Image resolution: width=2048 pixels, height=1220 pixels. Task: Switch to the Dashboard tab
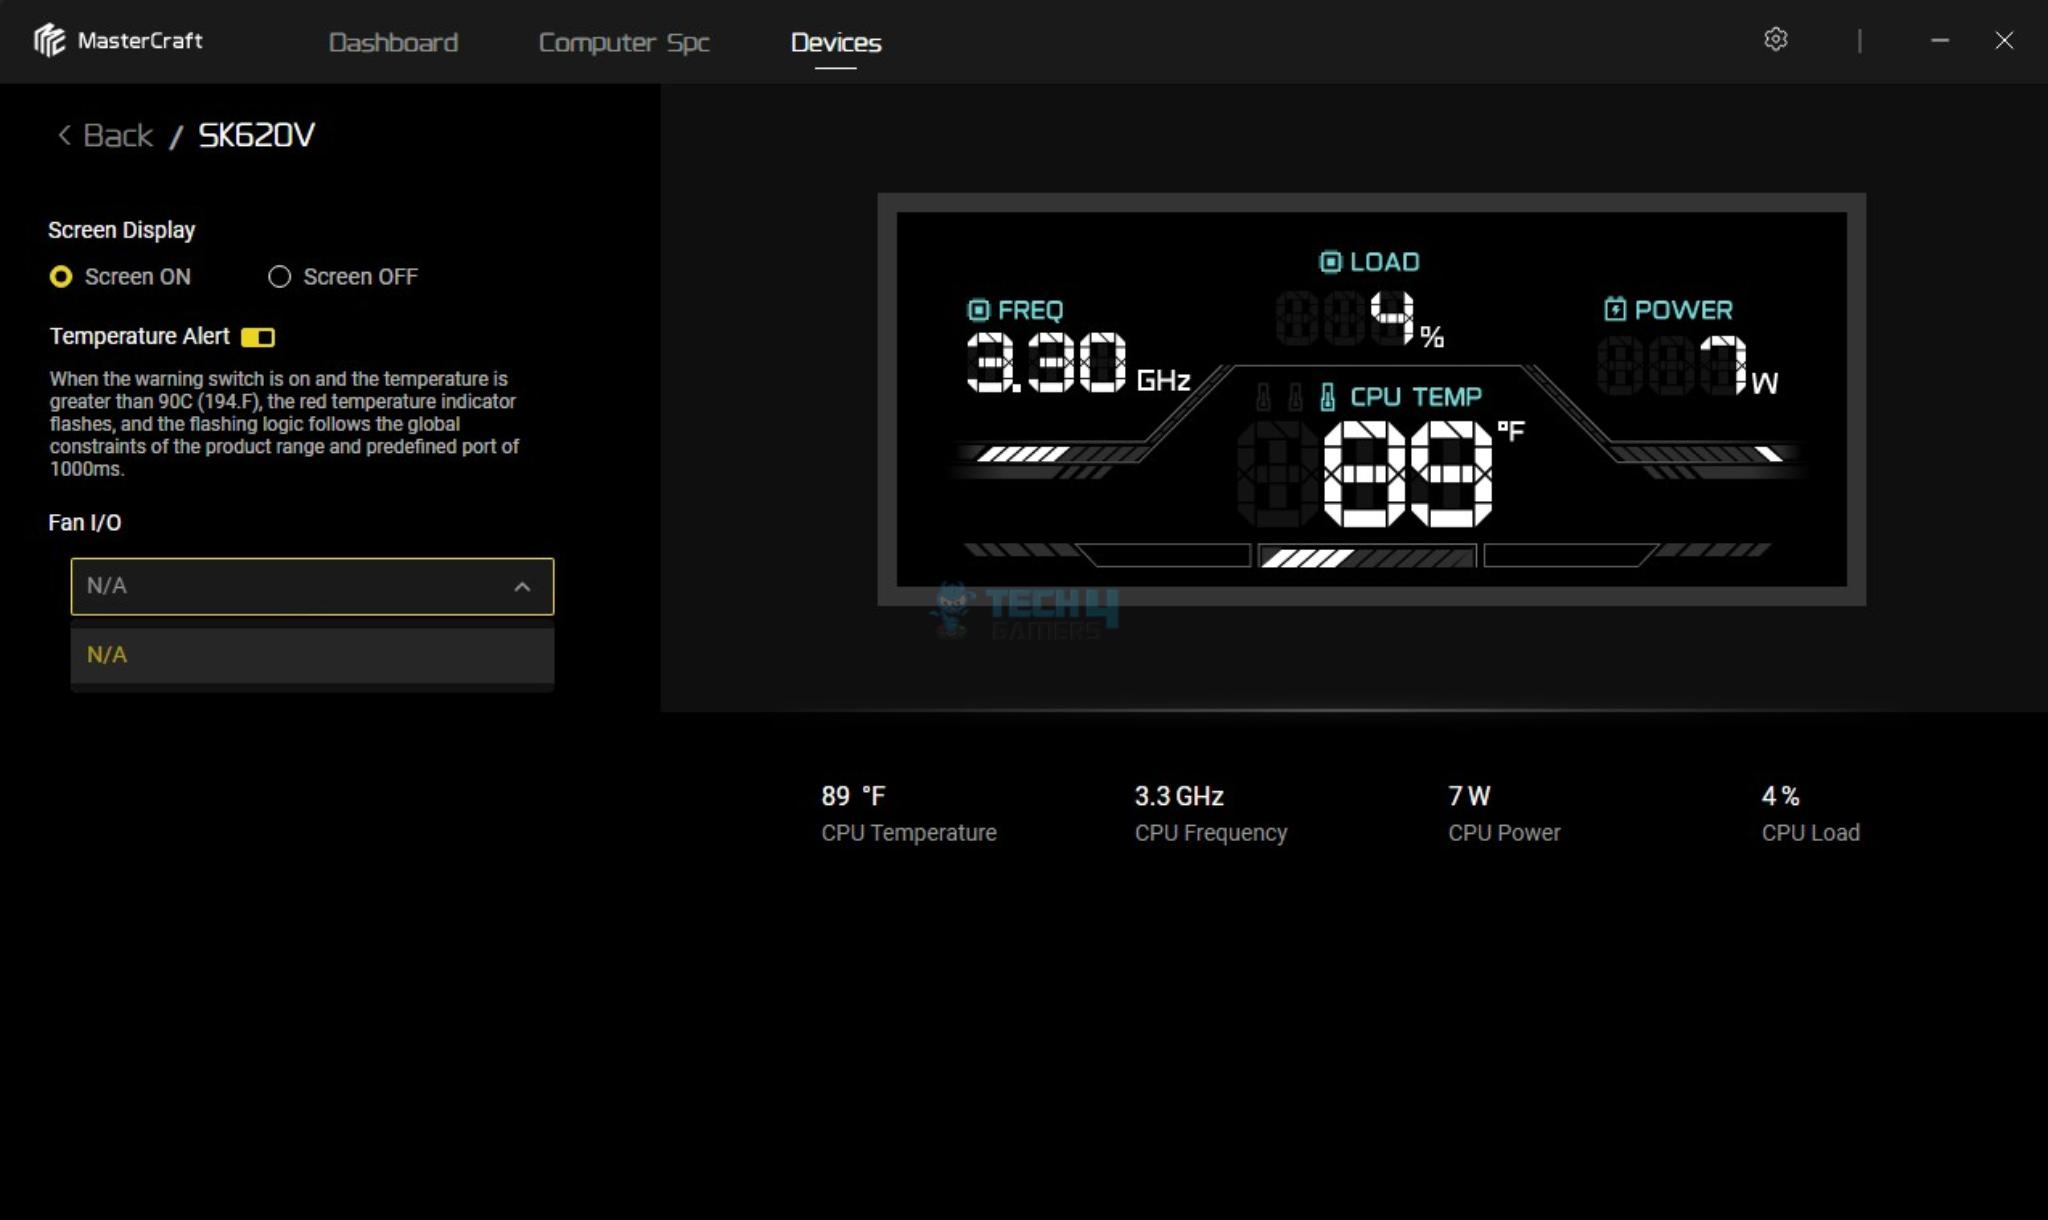coord(393,42)
